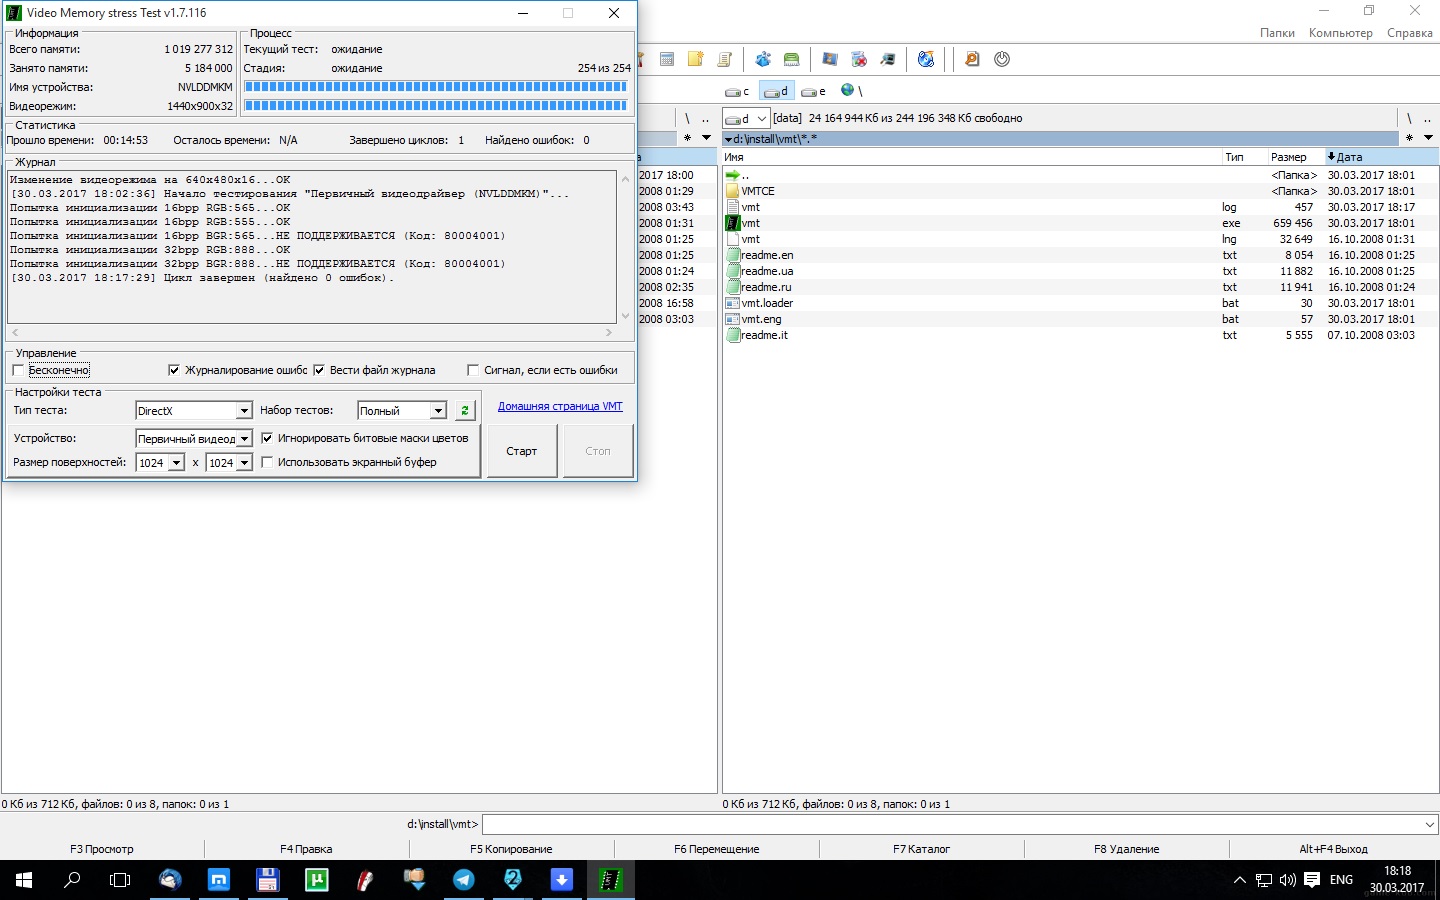Click the new folder icon with star

(696, 59)
